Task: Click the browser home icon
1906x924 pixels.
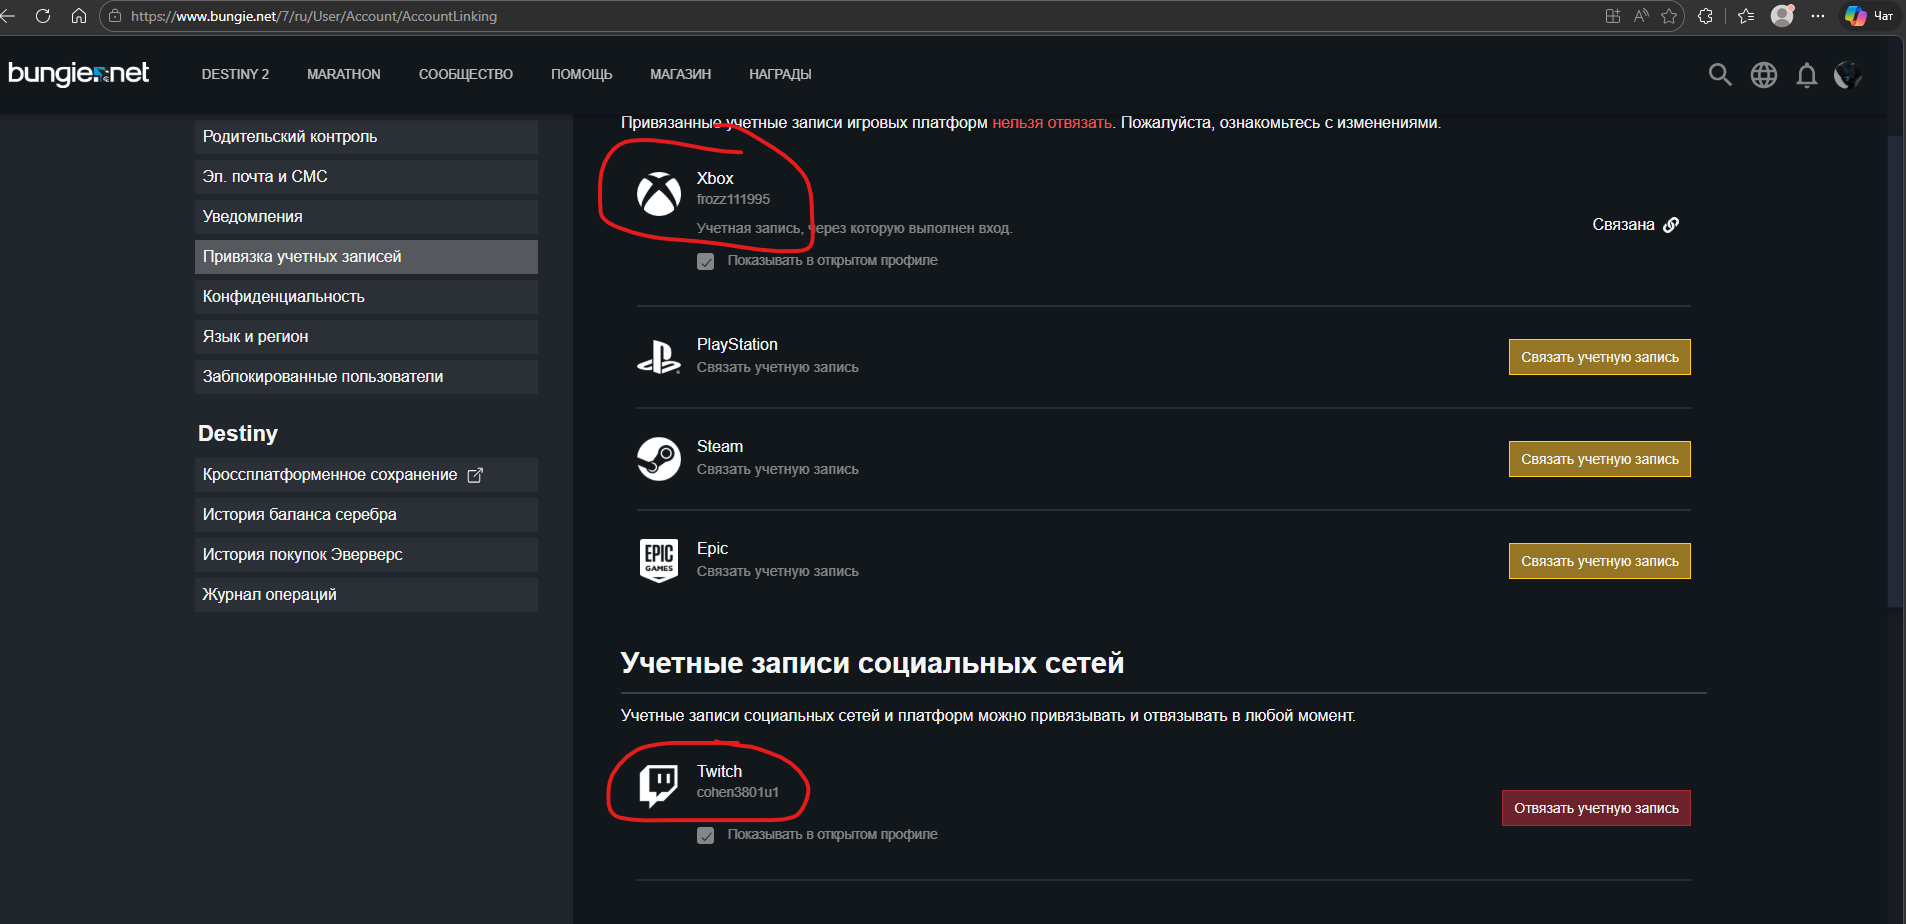Action: [79, 16]
